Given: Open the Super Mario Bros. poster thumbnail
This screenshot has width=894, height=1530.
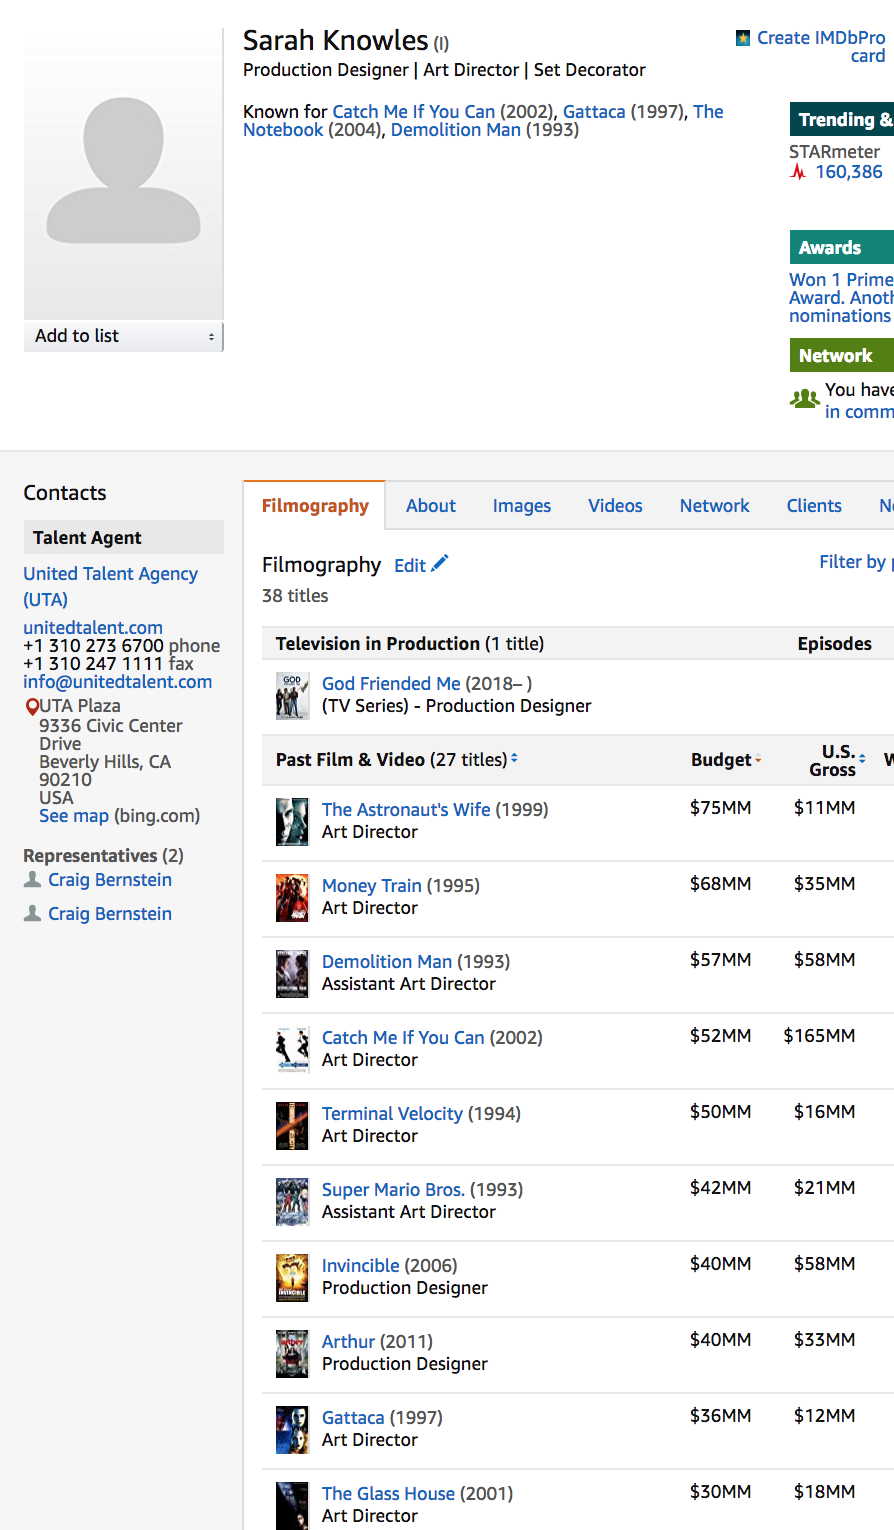Looking at the screenshot, I should [x=292, y=1202].
